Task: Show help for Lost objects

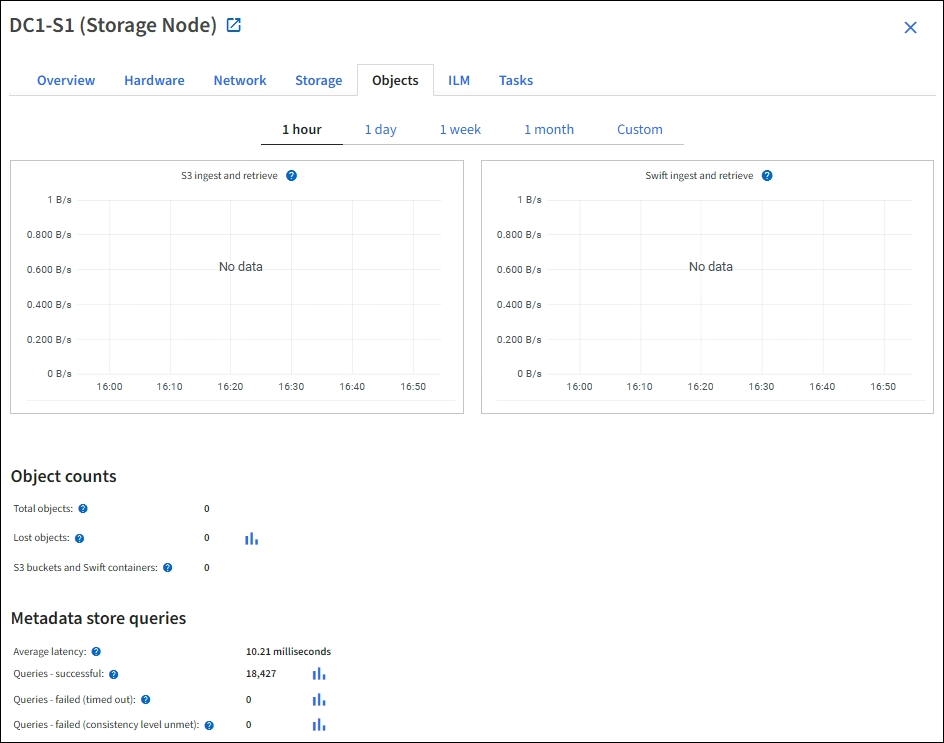Action: [80, 538]
